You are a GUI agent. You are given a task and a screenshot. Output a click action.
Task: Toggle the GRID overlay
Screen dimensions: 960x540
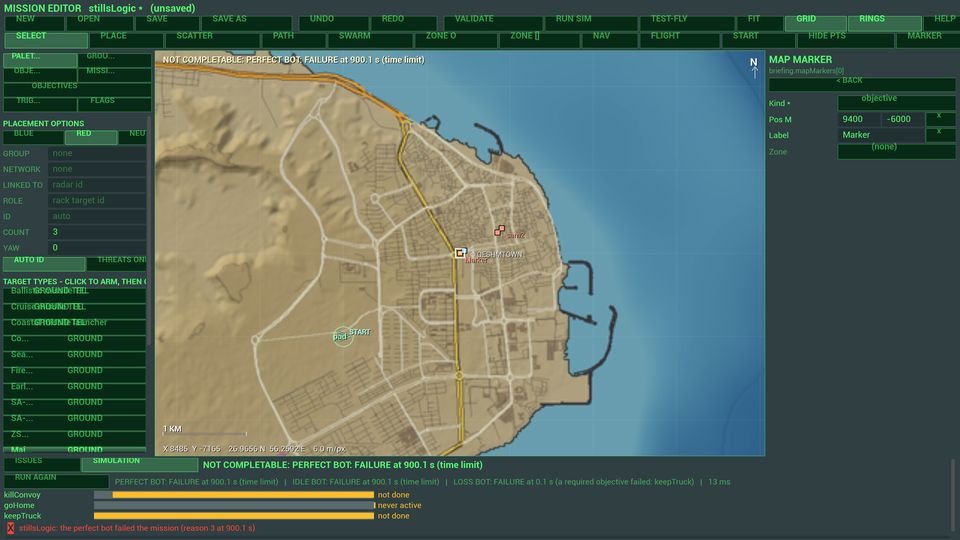coord(816,23)
